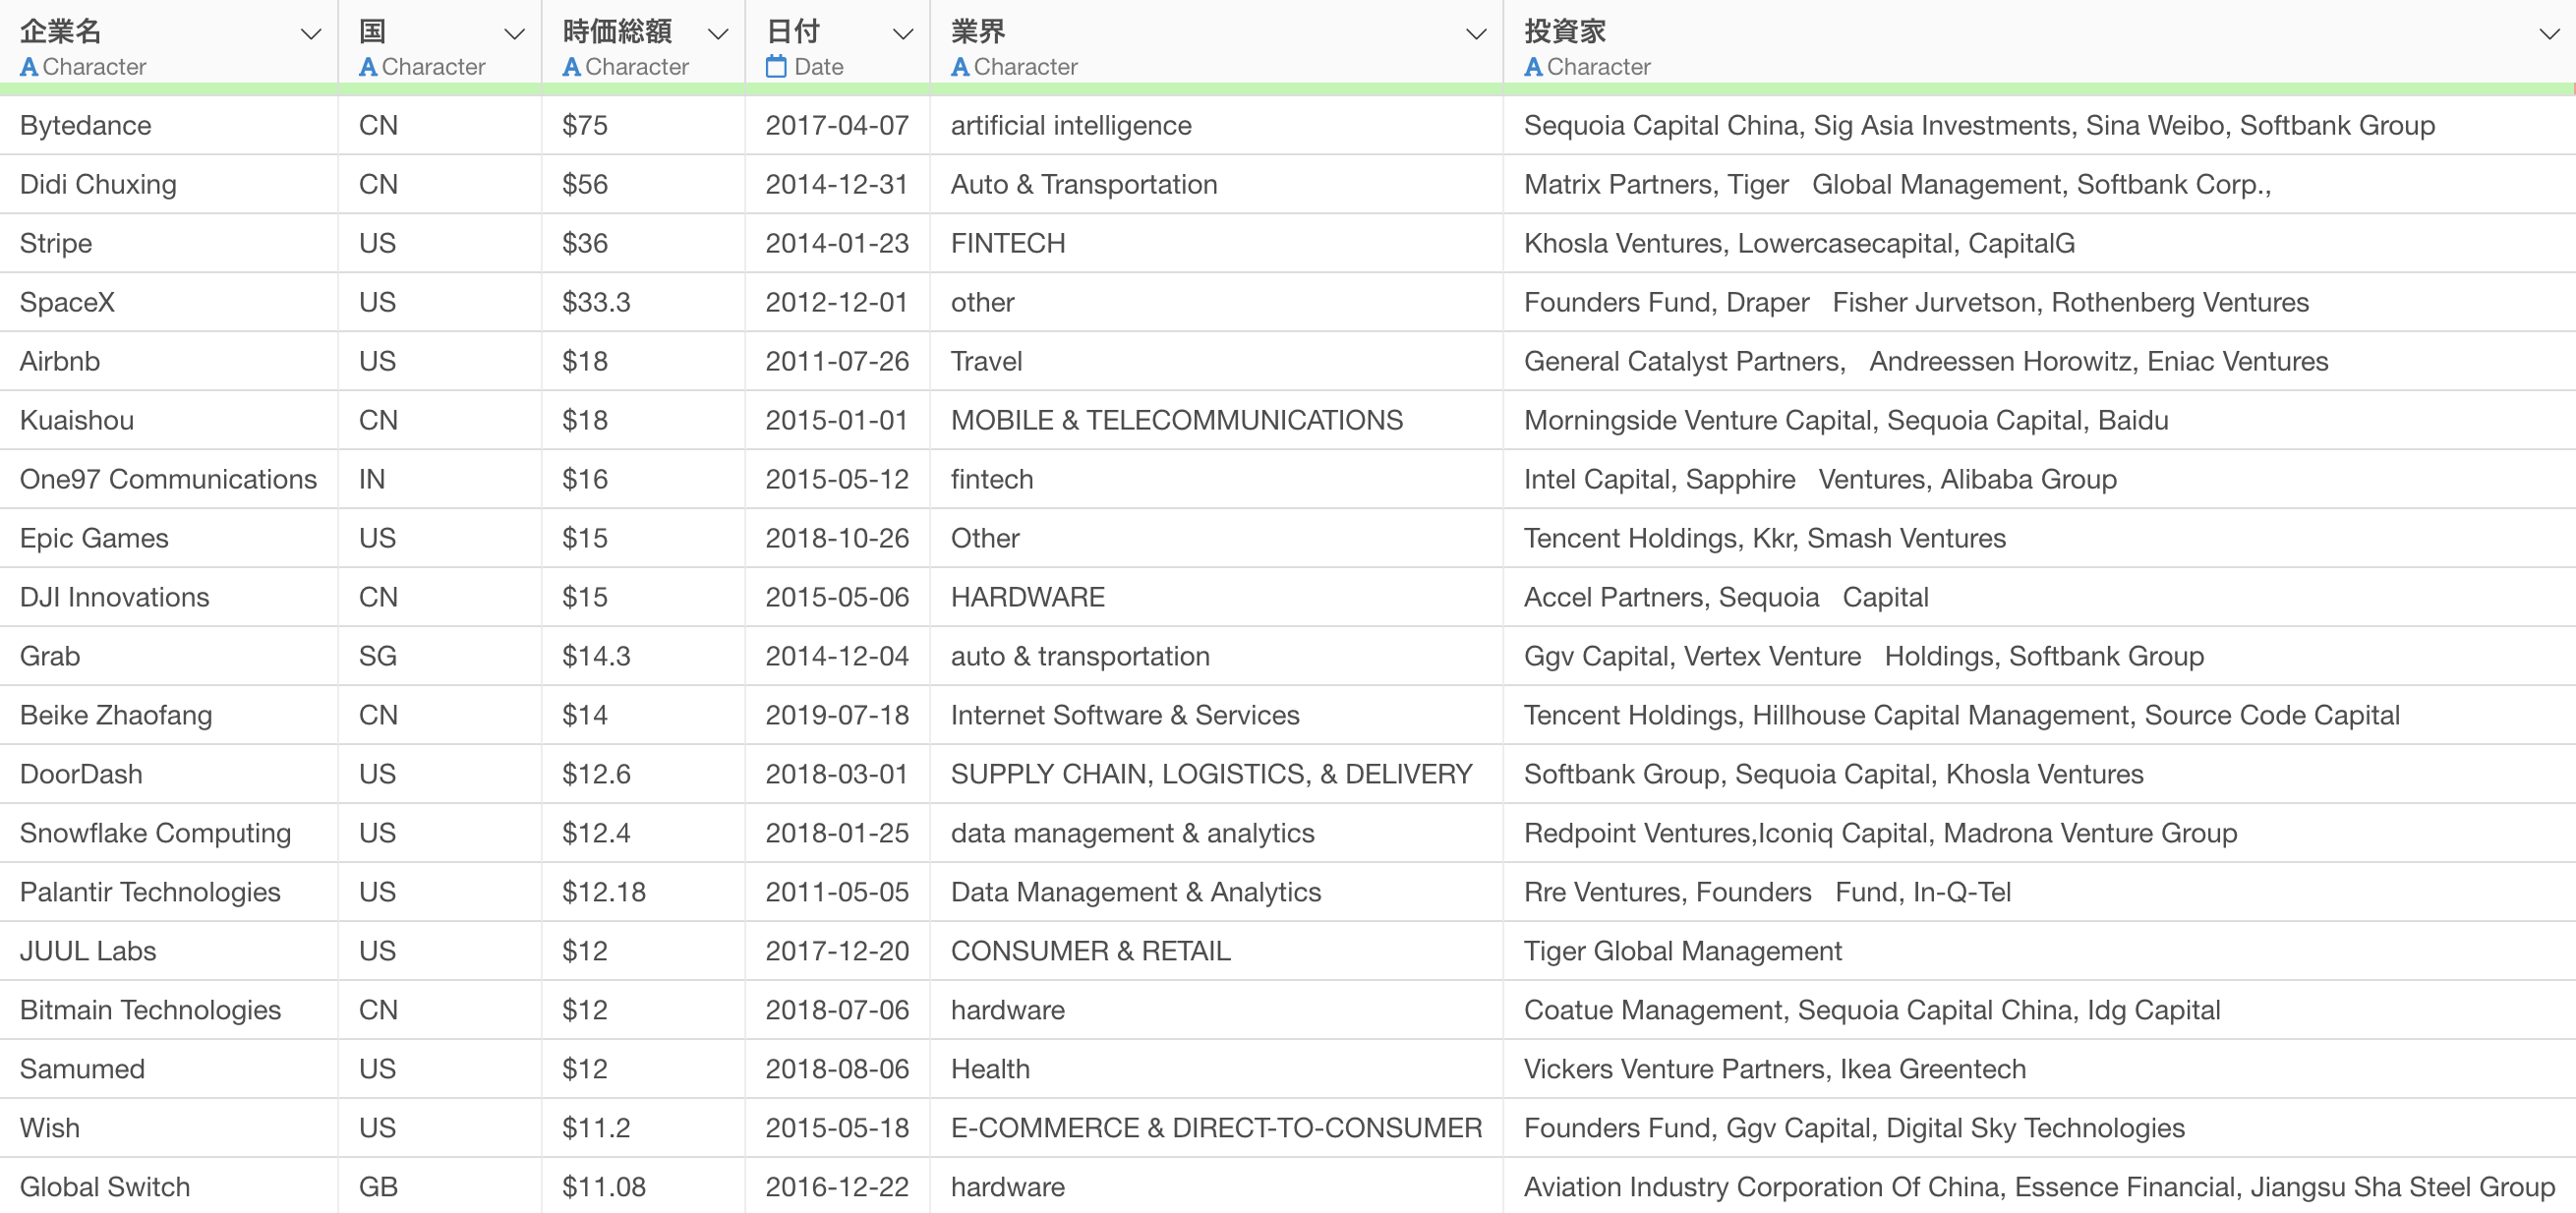Click the SG country cell
The width and height of the screenshot is (2576, 1213).
440,656
